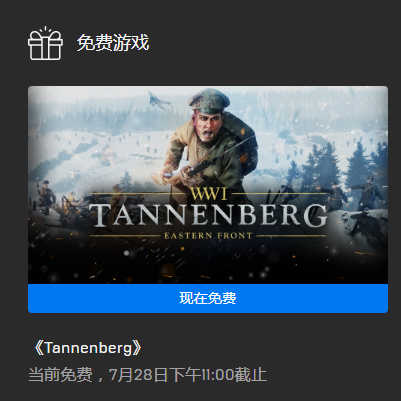This screenshot has width=401, height=401.
Task: Click the TANNENBERG logo text on cover
Action: (208, 215)
